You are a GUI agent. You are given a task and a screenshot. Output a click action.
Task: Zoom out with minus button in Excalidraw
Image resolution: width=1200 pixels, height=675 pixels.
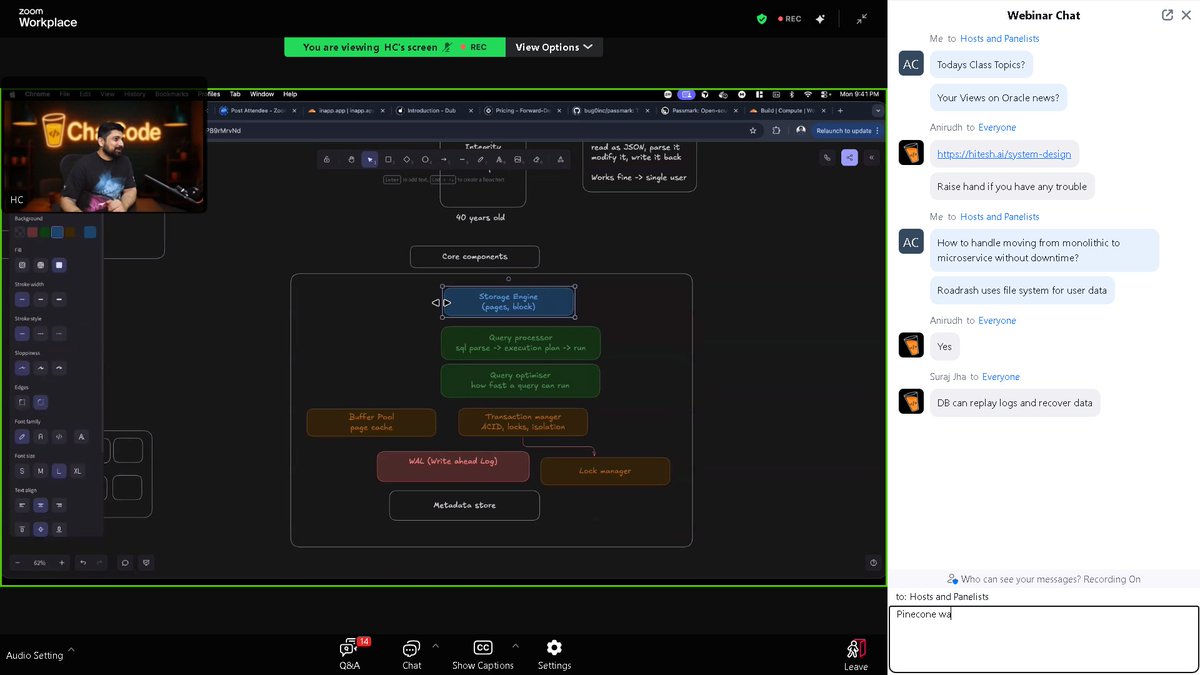point(18,563)
